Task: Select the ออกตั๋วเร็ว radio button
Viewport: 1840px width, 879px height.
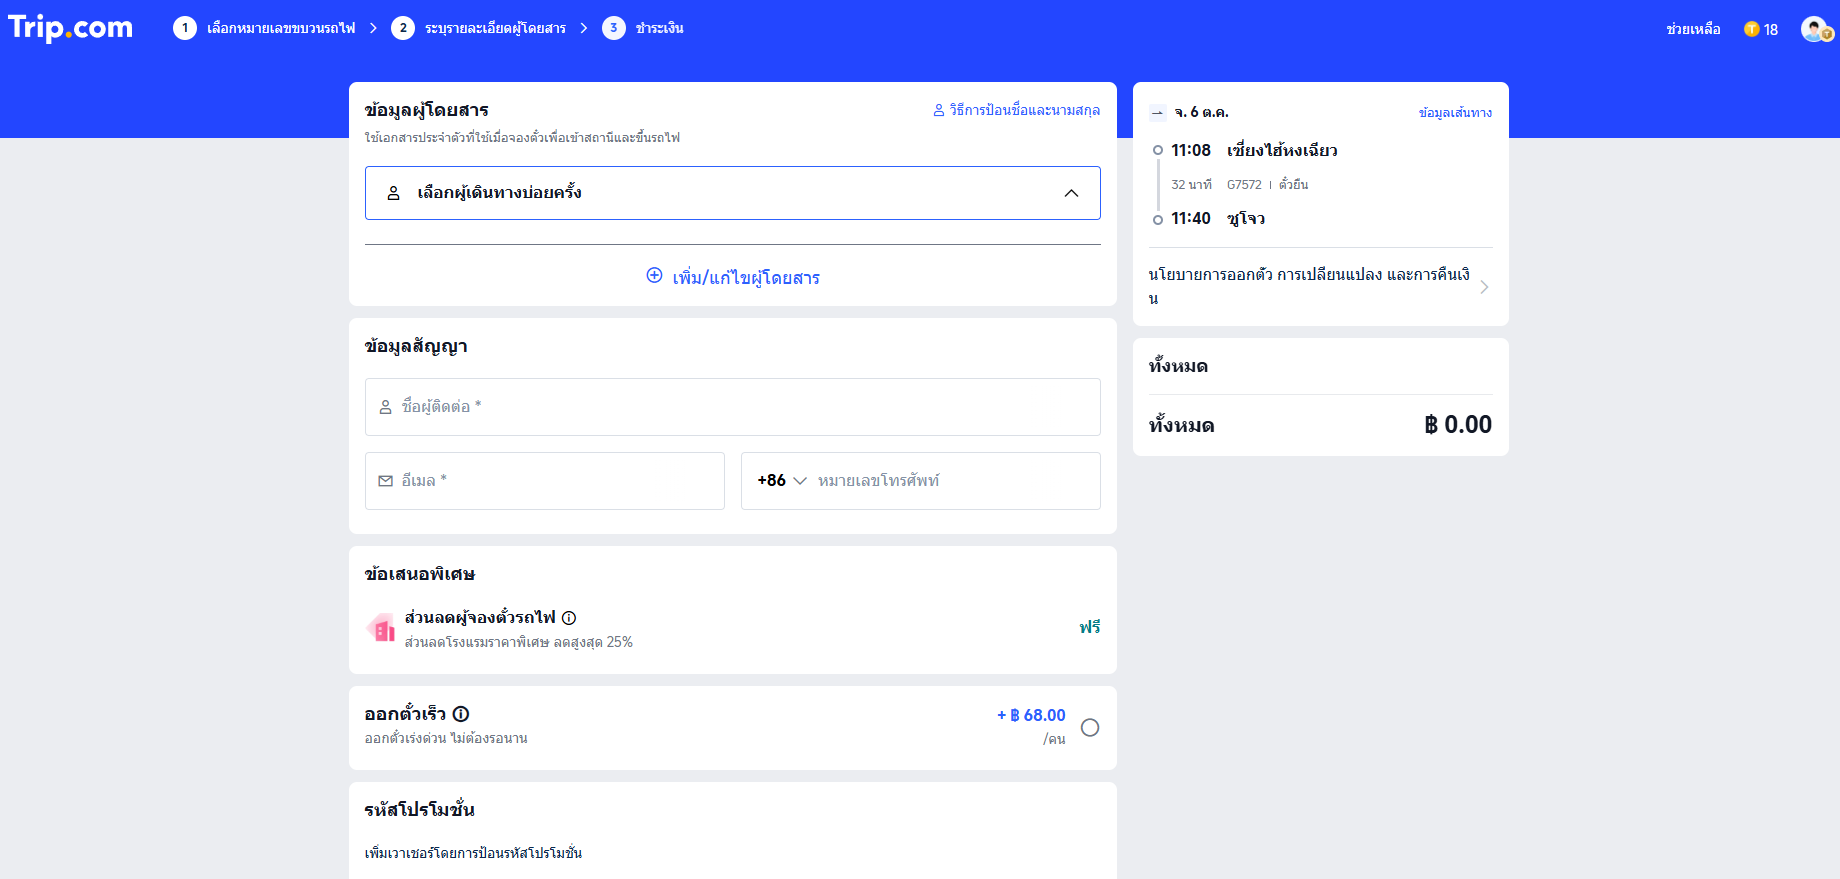Action: pyautogui.click(x=1090, y=727)
